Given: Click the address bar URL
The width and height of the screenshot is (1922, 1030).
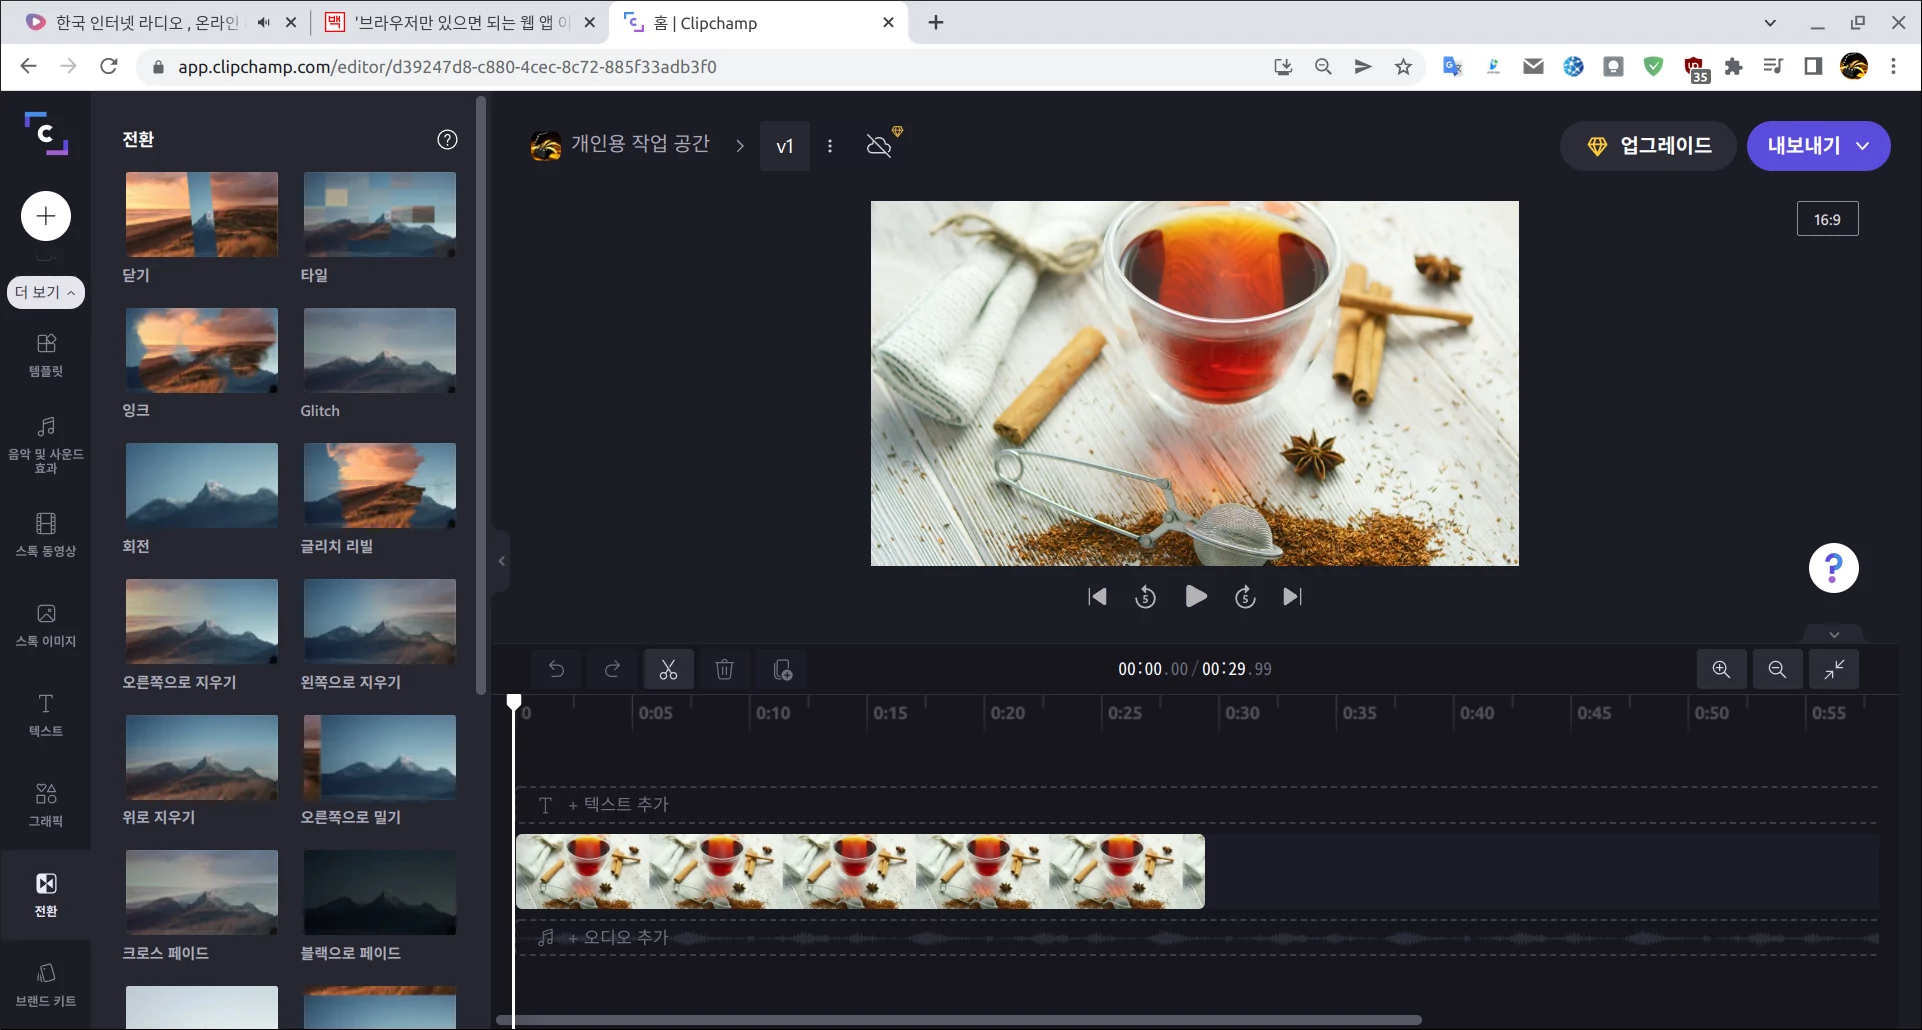Looking at the screenshot, I should 447,67.
